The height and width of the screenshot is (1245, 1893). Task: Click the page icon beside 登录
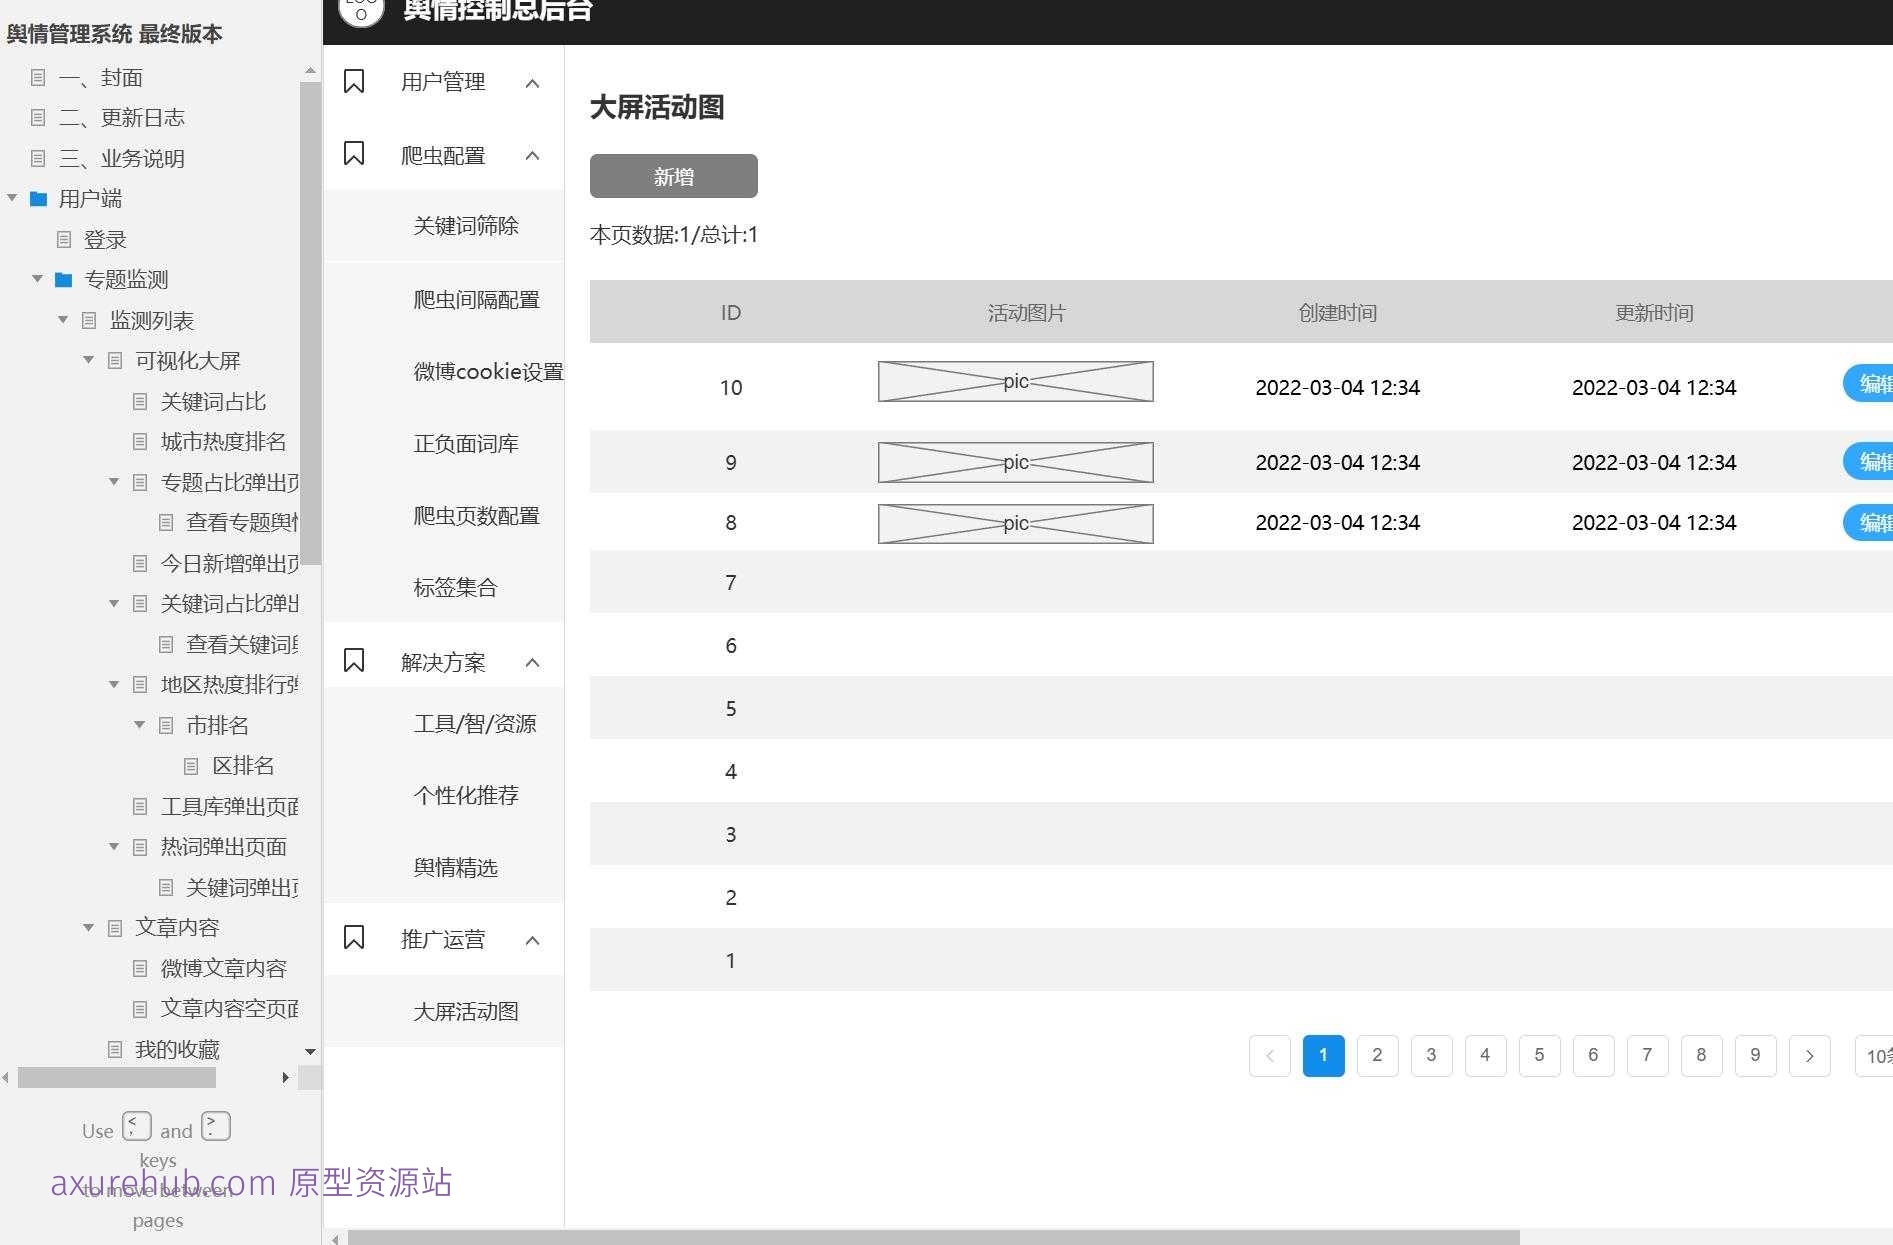coord(63,239)
